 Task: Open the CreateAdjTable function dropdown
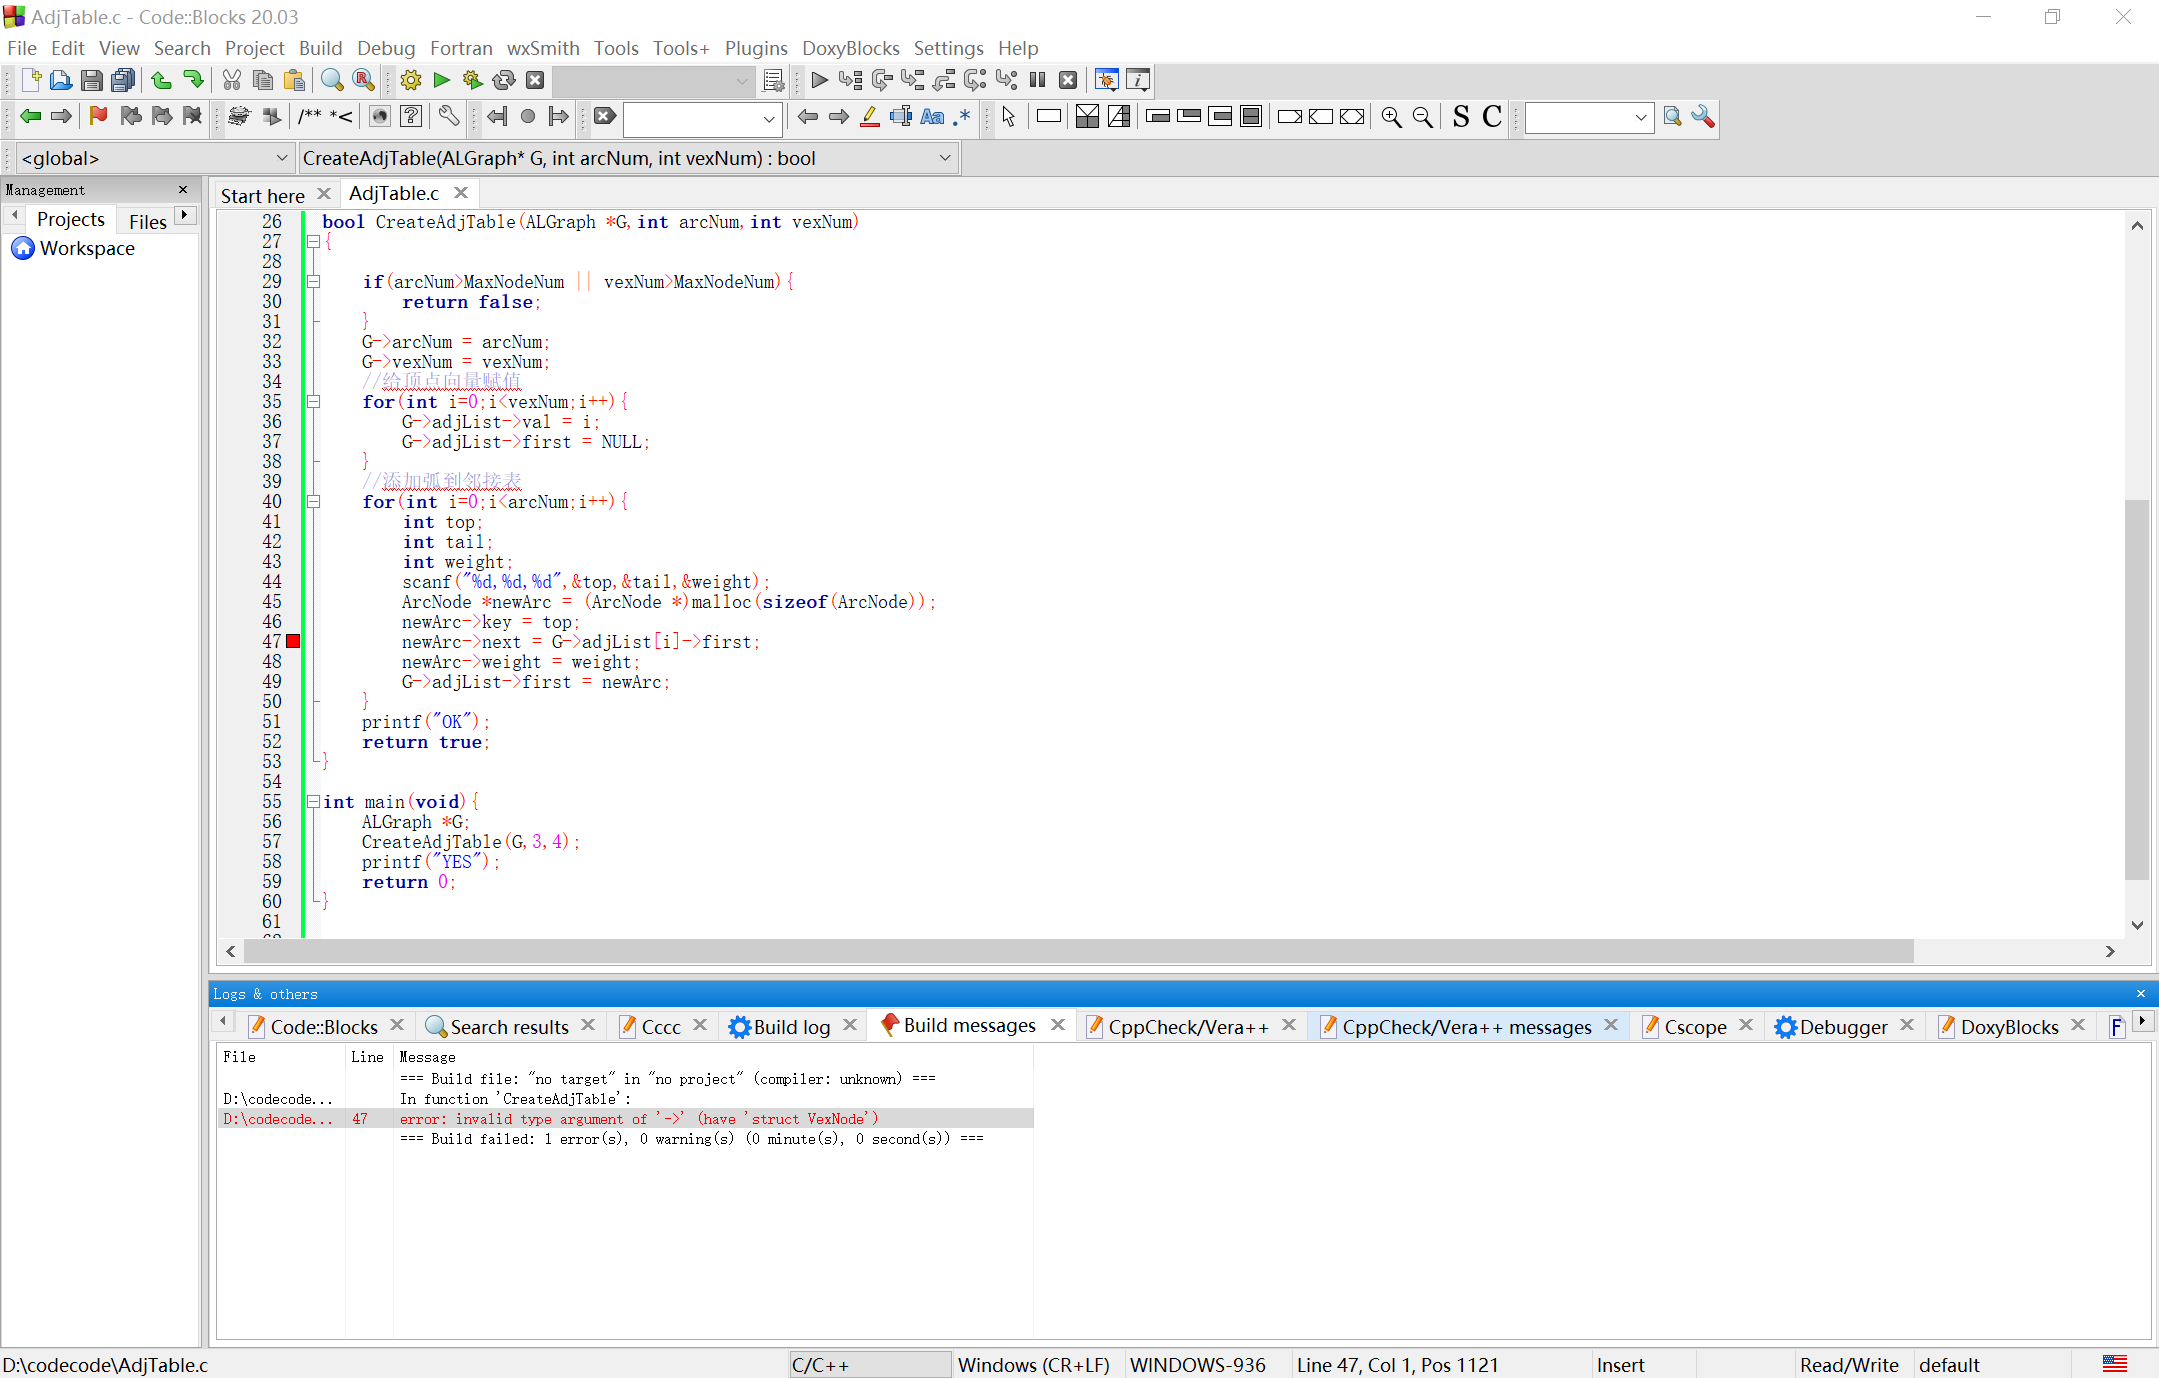(x=627, y=158)
